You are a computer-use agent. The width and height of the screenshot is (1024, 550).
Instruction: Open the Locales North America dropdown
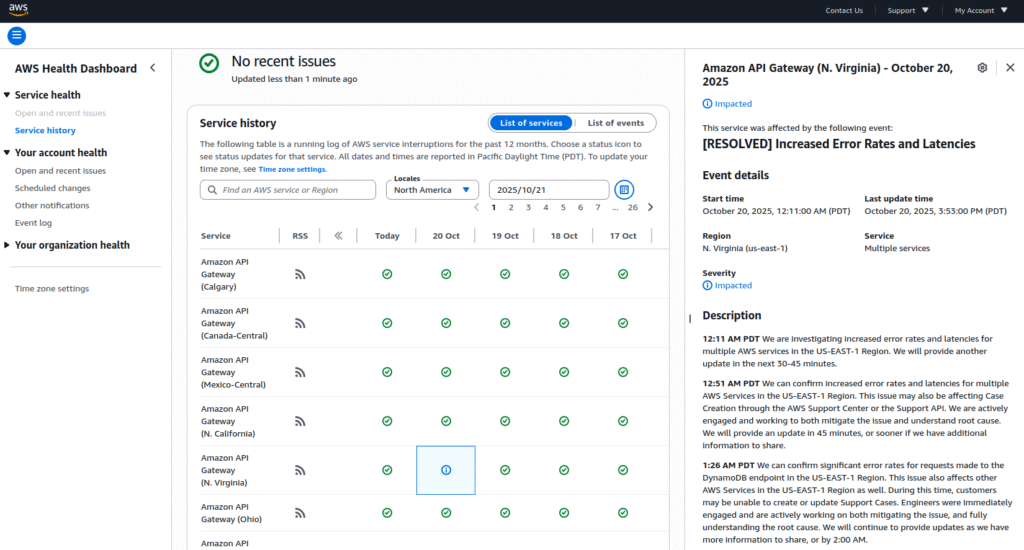pyautogui.click(x=432, y=190)
